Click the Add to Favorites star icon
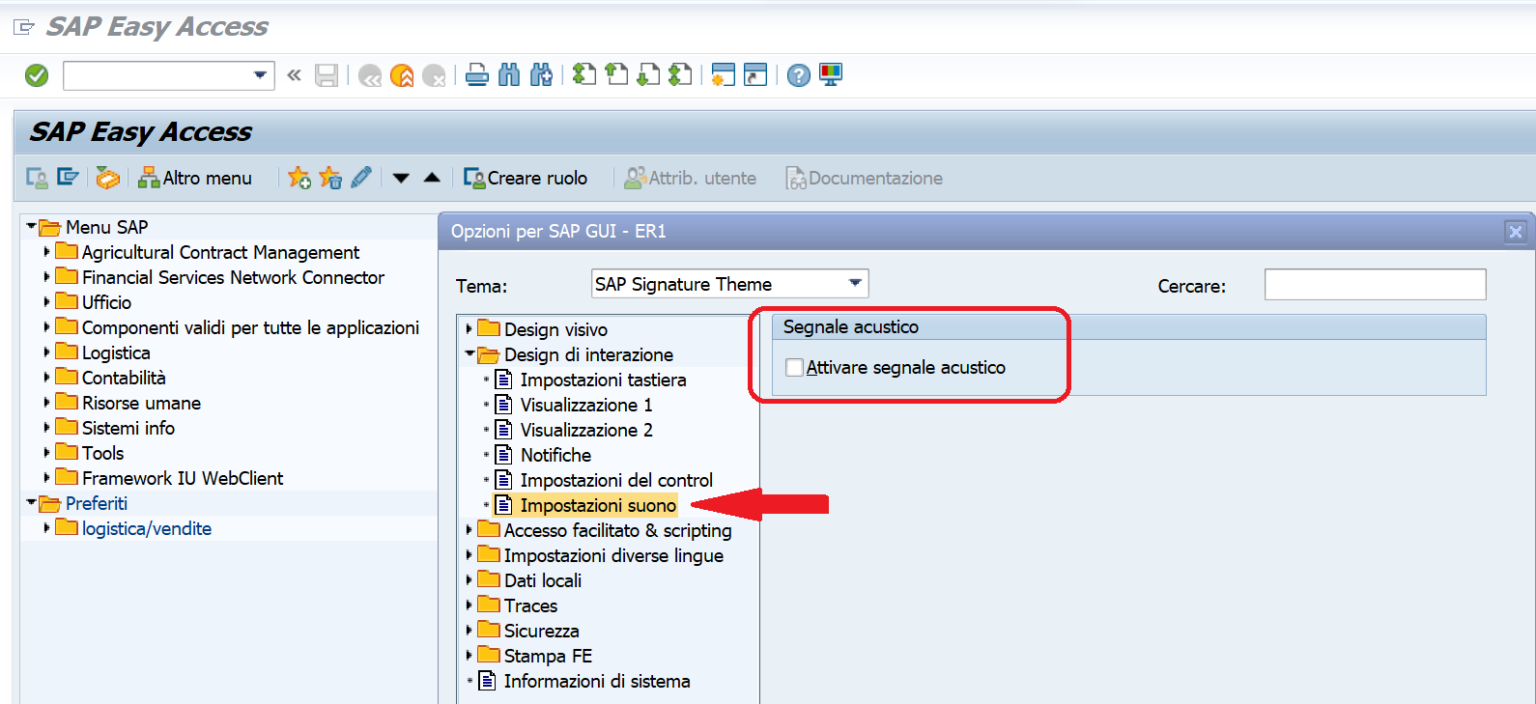Image resolution: width=1536 pixels, height=704 pixels. (298, 177)
